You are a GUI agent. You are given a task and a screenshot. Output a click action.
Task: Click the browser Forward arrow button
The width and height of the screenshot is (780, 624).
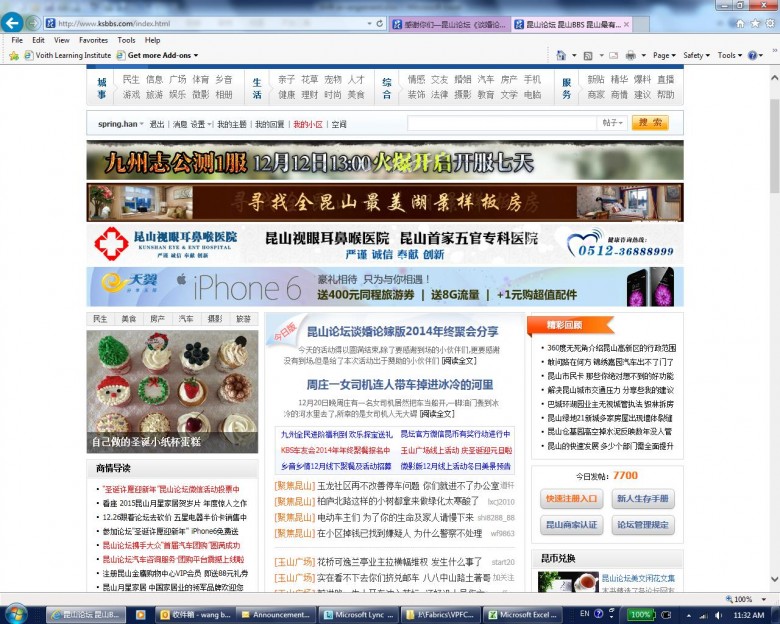[33, 23]
